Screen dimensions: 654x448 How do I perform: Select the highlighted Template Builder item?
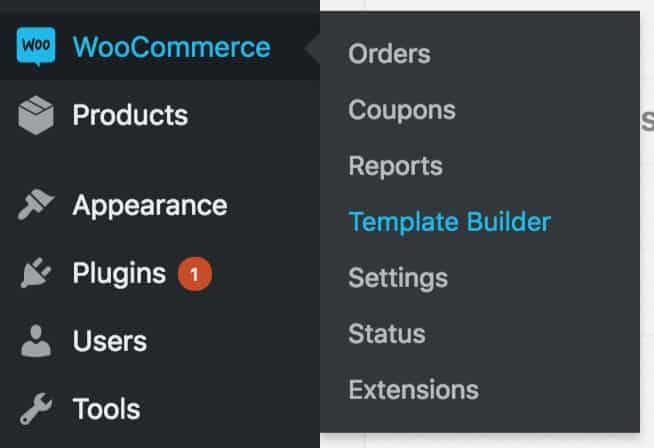click(450, 222)
